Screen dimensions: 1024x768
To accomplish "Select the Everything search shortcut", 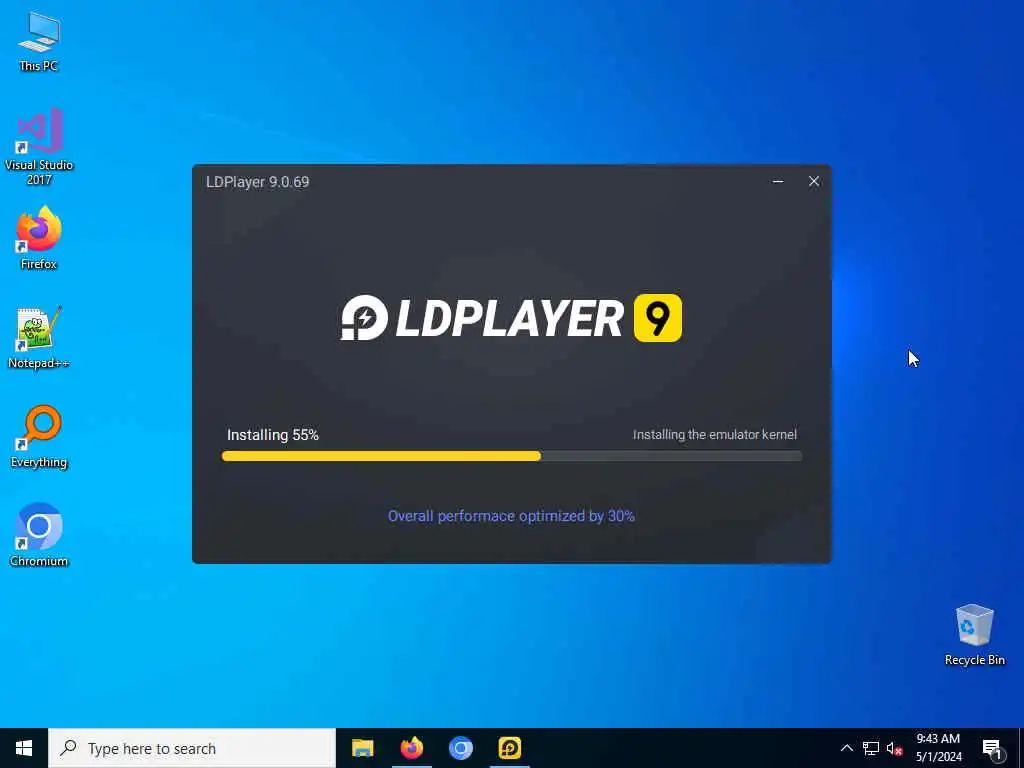I will click(39, 436).
